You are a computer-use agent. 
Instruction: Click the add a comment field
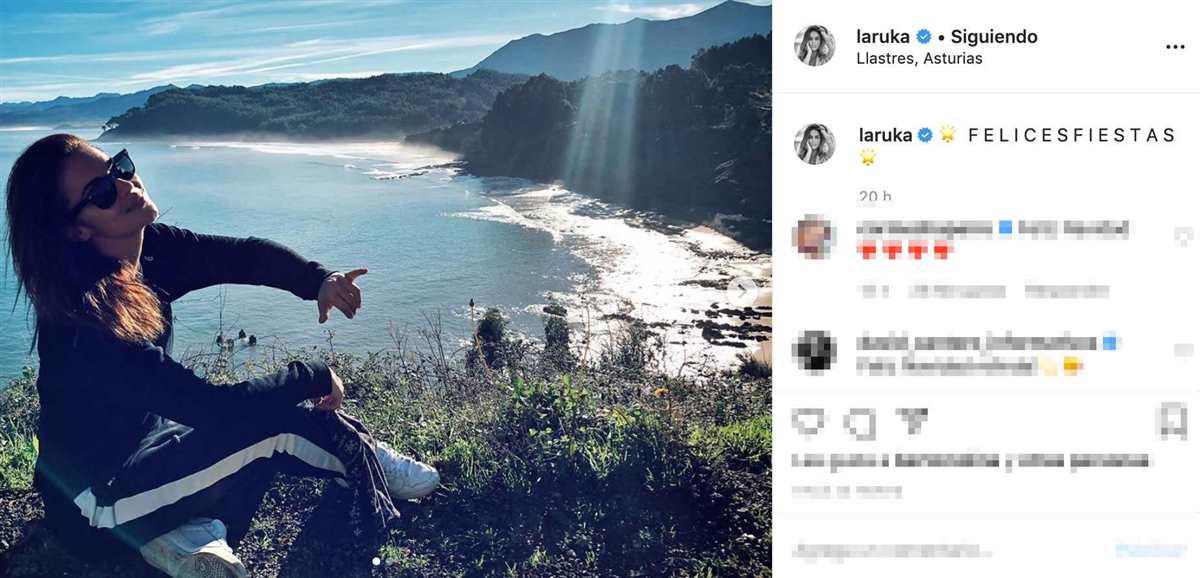click(x=940, y=550)
